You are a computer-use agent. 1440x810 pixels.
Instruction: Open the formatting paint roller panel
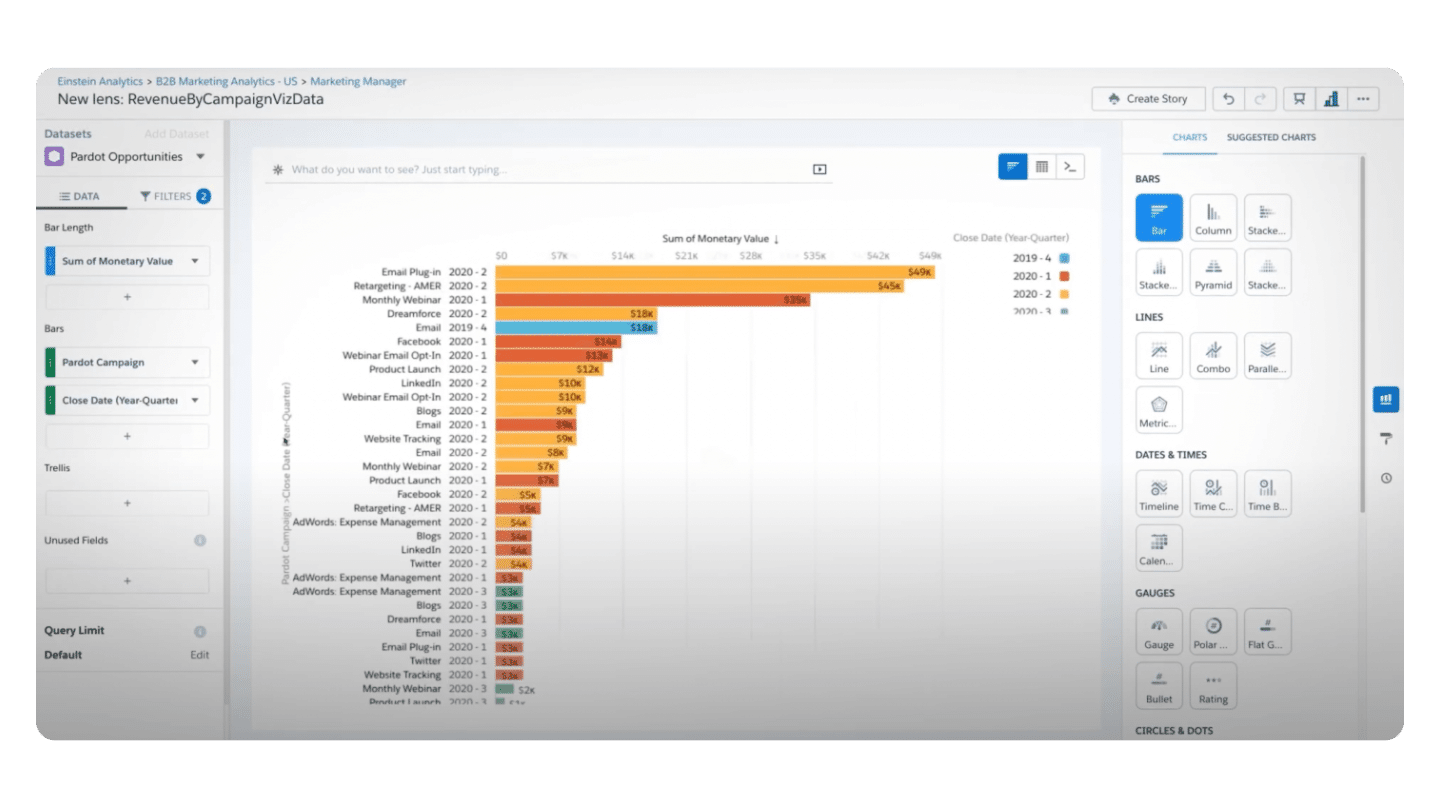coord(1386,439)
